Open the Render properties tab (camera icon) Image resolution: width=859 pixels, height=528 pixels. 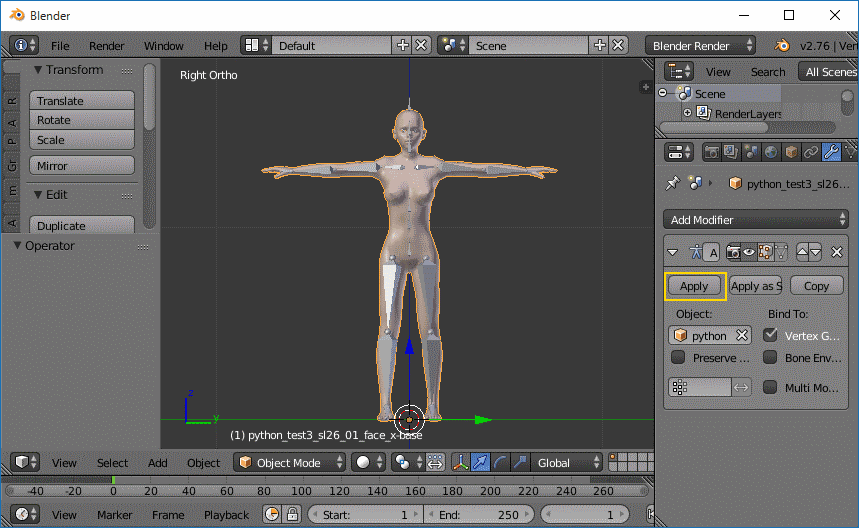pyautogui.click(x=712, y=153)
